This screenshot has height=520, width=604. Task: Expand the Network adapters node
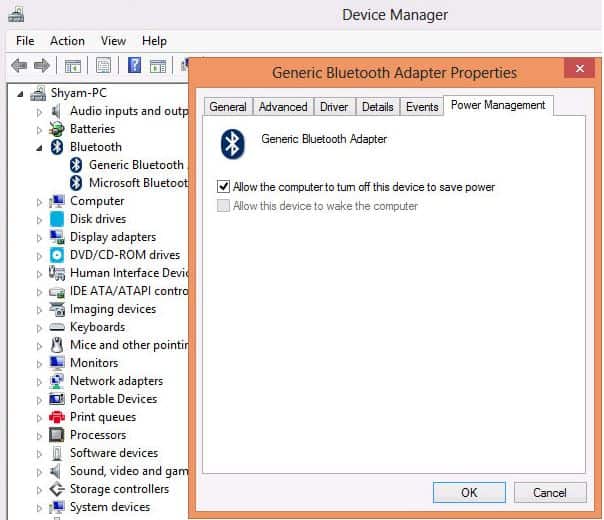coord(39,382)
